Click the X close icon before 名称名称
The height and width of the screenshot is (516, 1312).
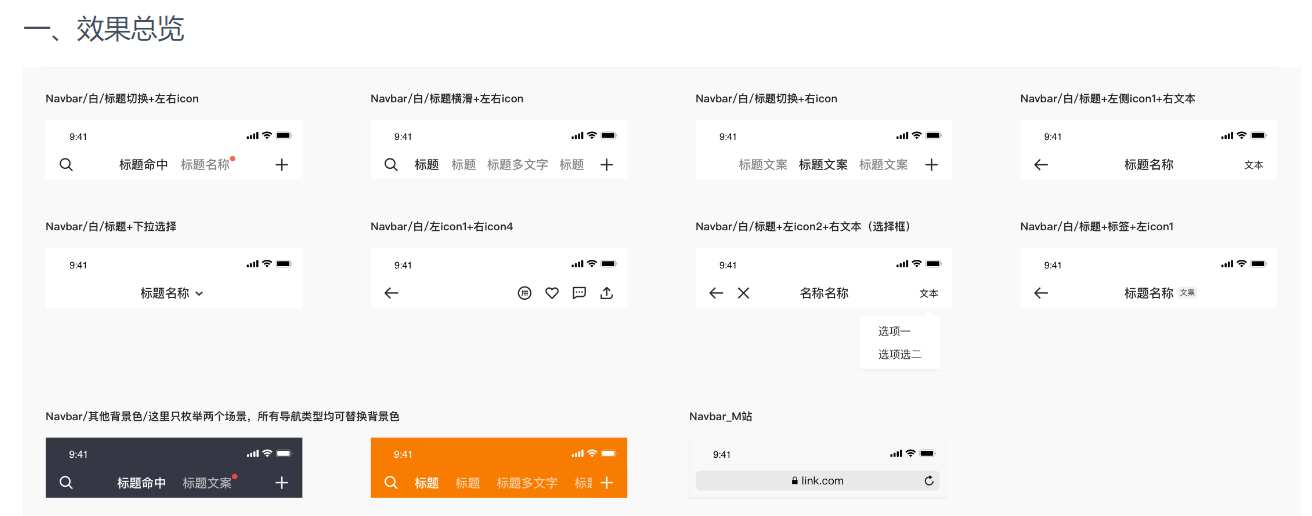[x=743, y=293]
